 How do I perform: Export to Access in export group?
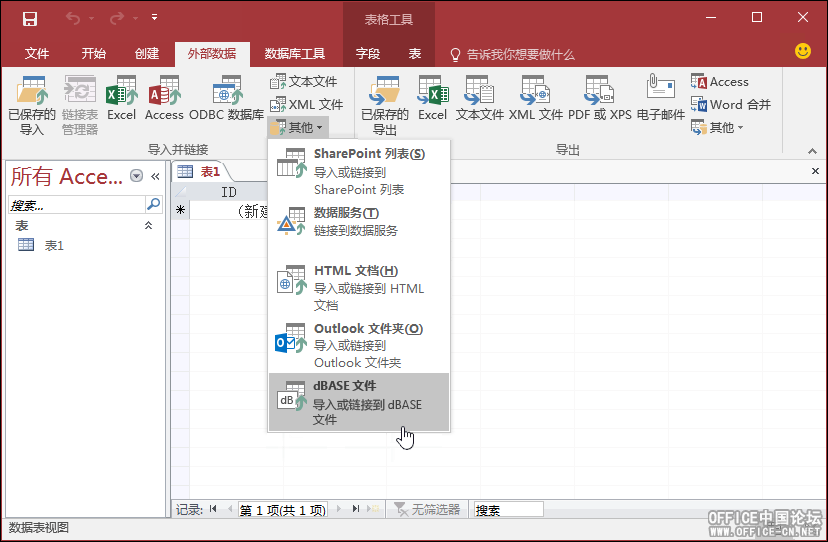click(x=720, y=81)
